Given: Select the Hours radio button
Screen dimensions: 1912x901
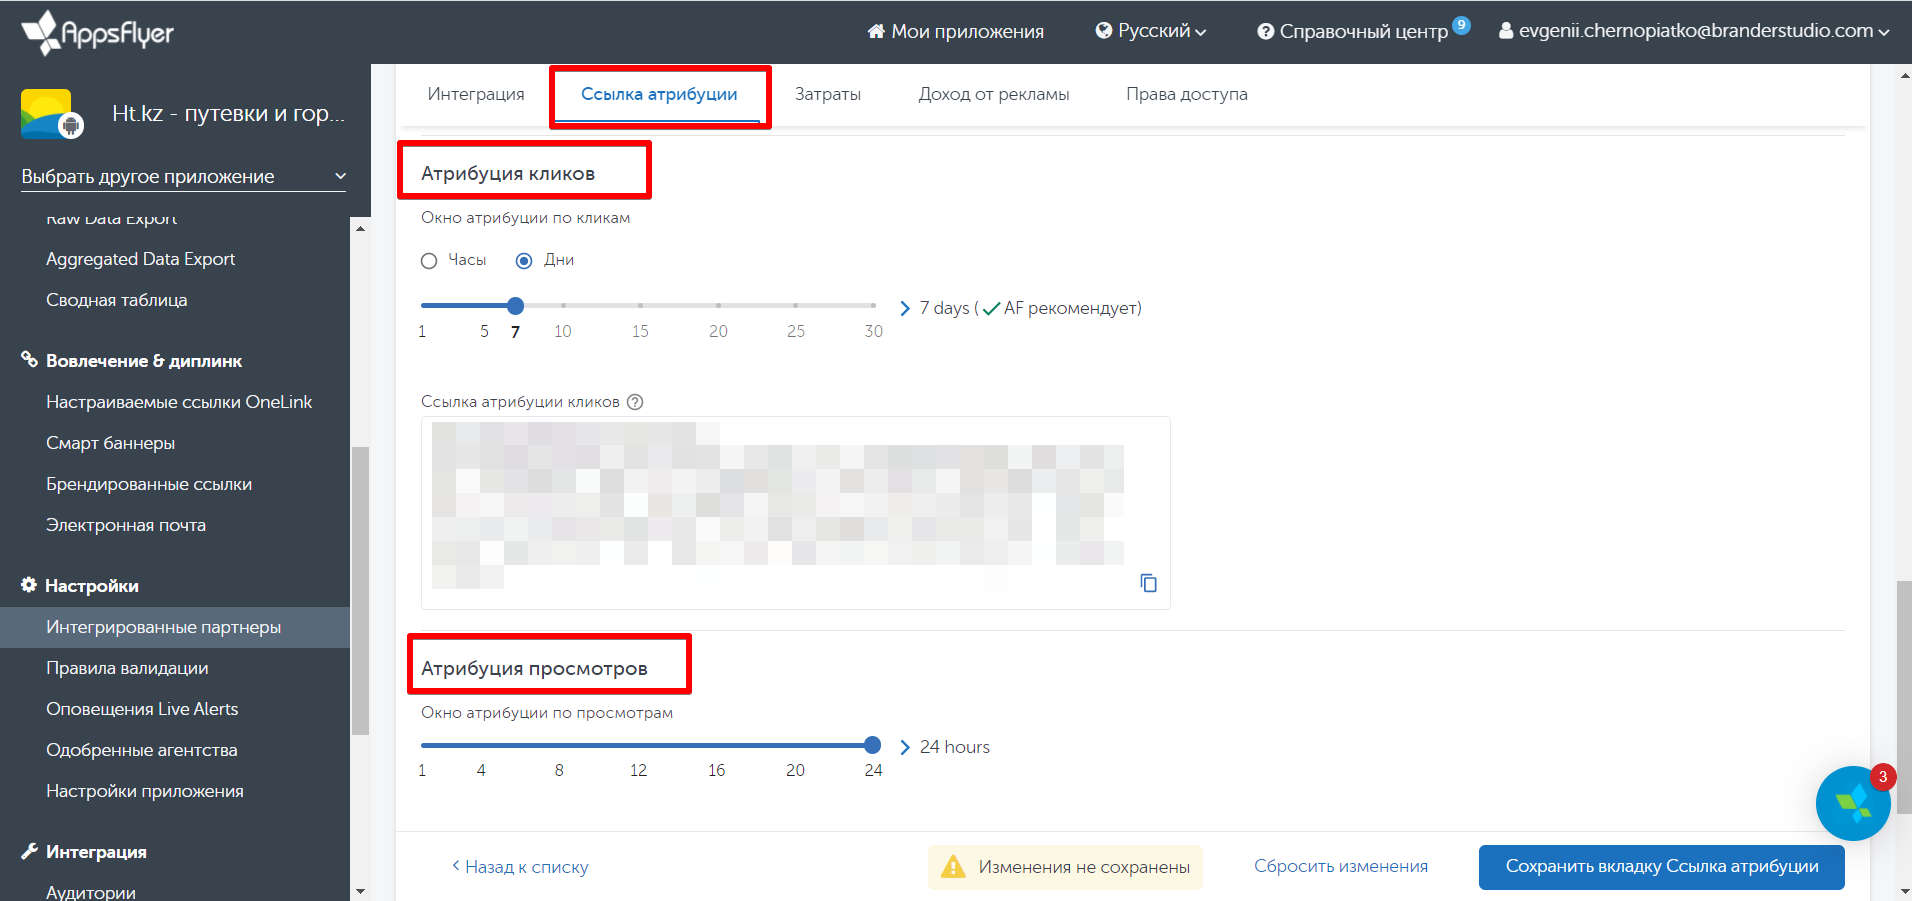Looking at the screenshot, I should click(429, 261).
